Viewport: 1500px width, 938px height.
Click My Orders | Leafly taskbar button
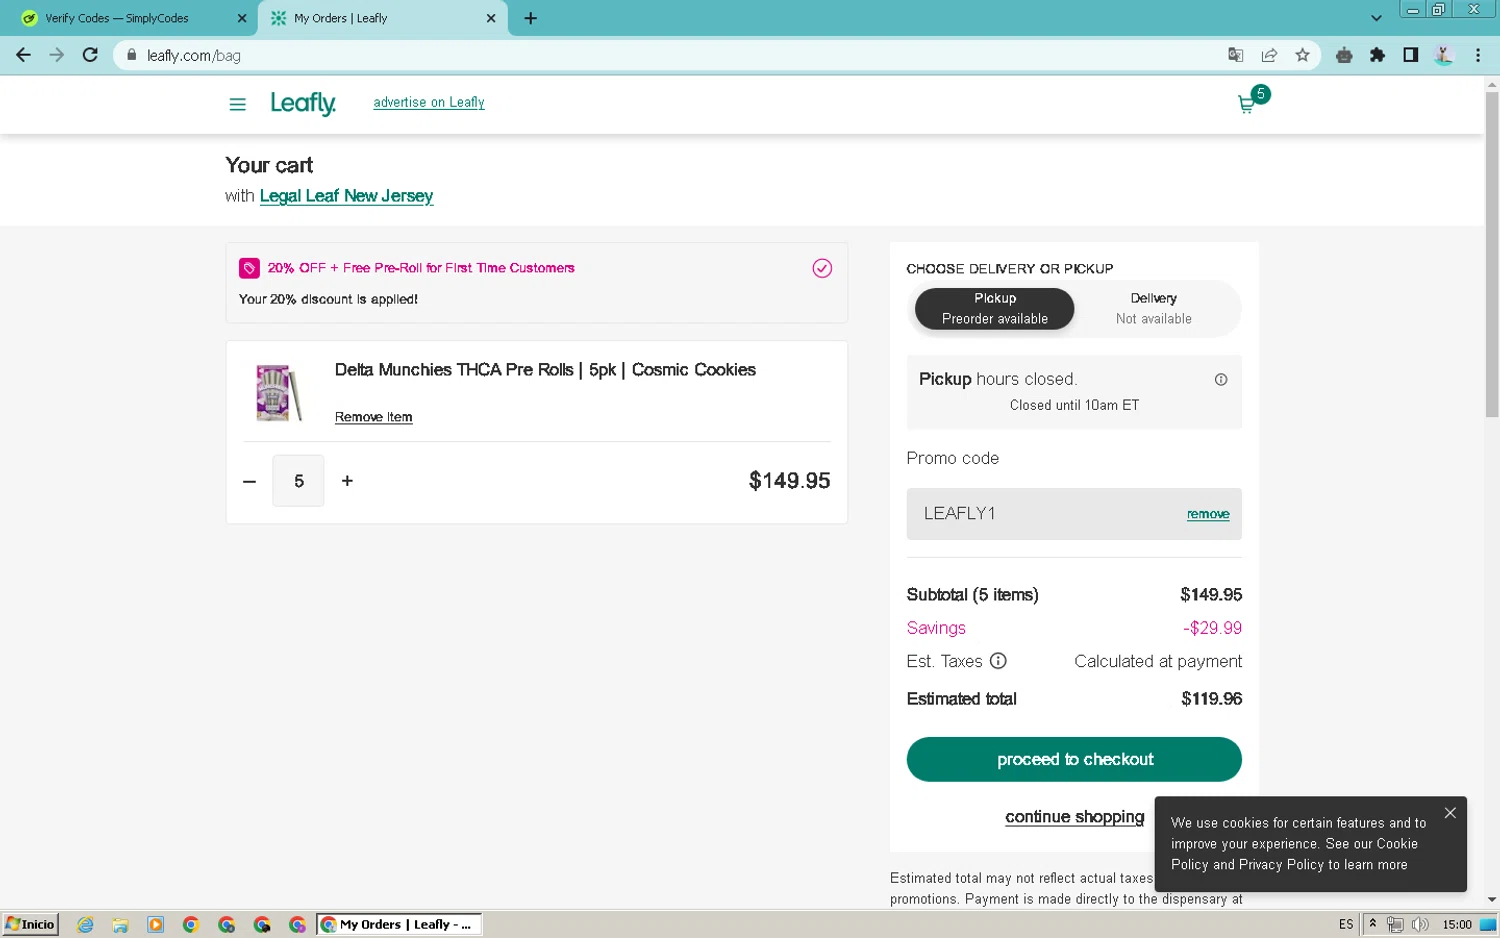tap(399, 924)
